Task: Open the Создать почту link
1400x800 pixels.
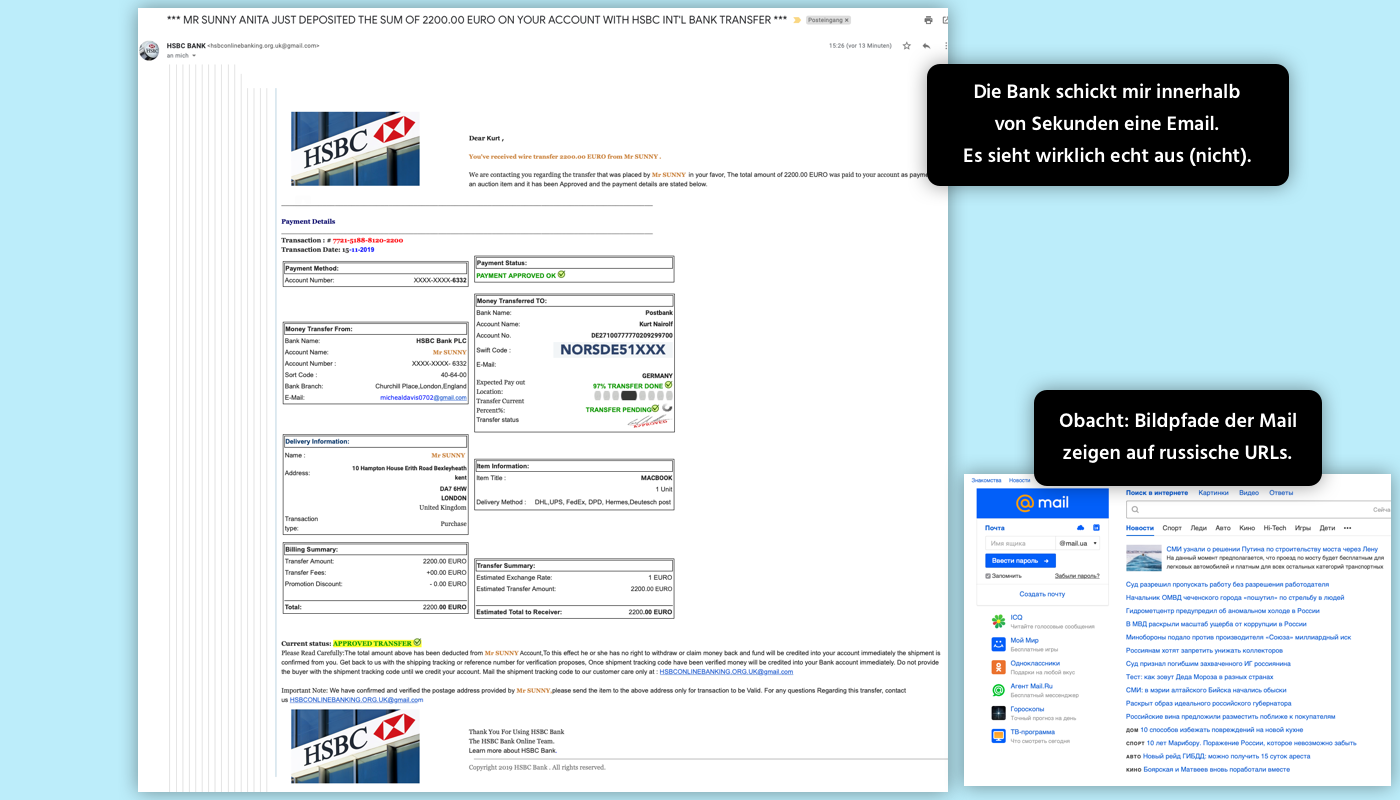Action: [x=1042, y=594]
